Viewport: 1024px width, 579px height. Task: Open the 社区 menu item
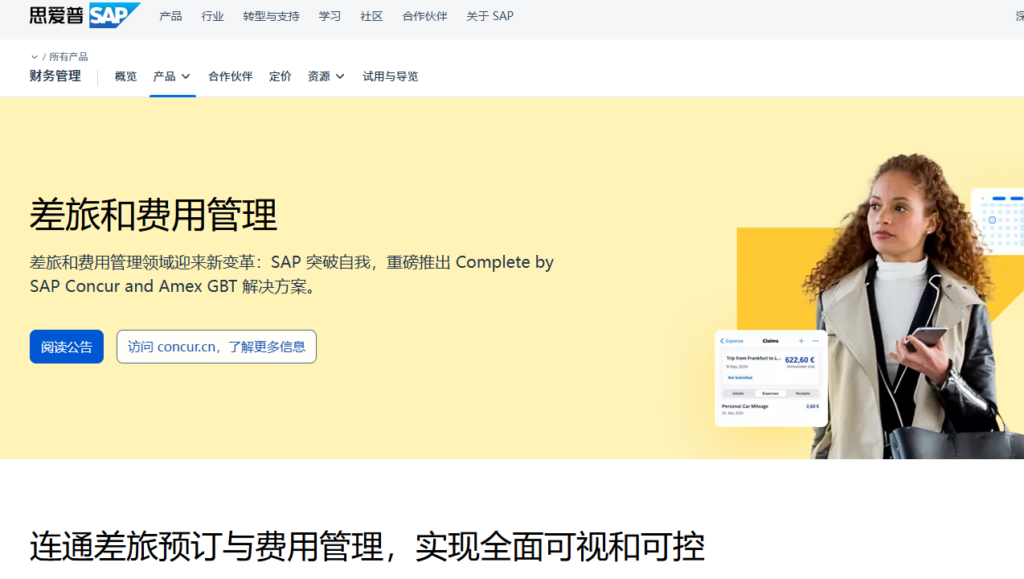coord(371,16)
